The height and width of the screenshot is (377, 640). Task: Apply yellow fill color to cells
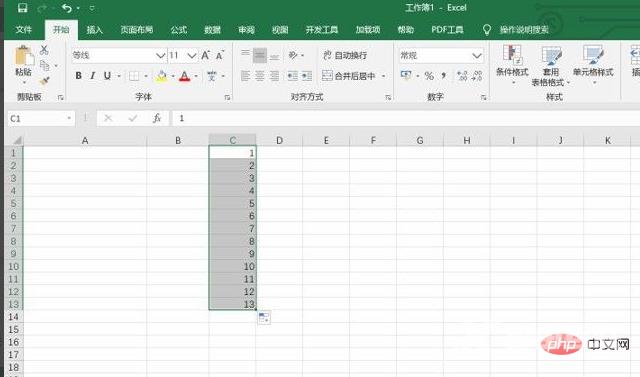[162, 76]
